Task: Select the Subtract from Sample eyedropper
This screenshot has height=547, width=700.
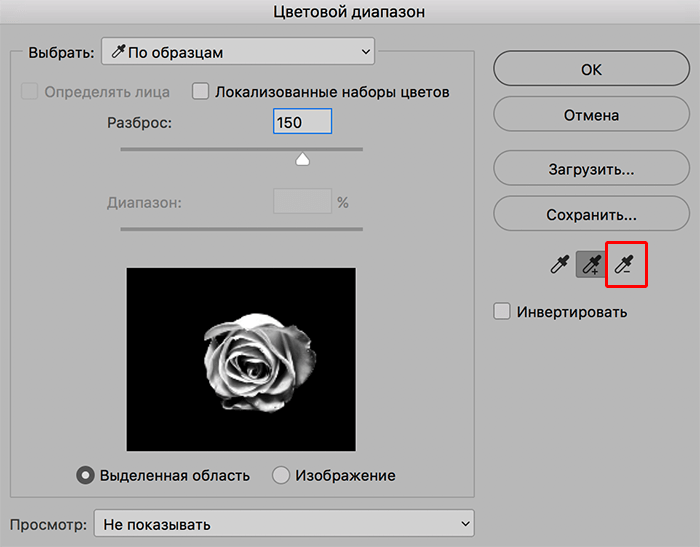Action: pos(624,264)
